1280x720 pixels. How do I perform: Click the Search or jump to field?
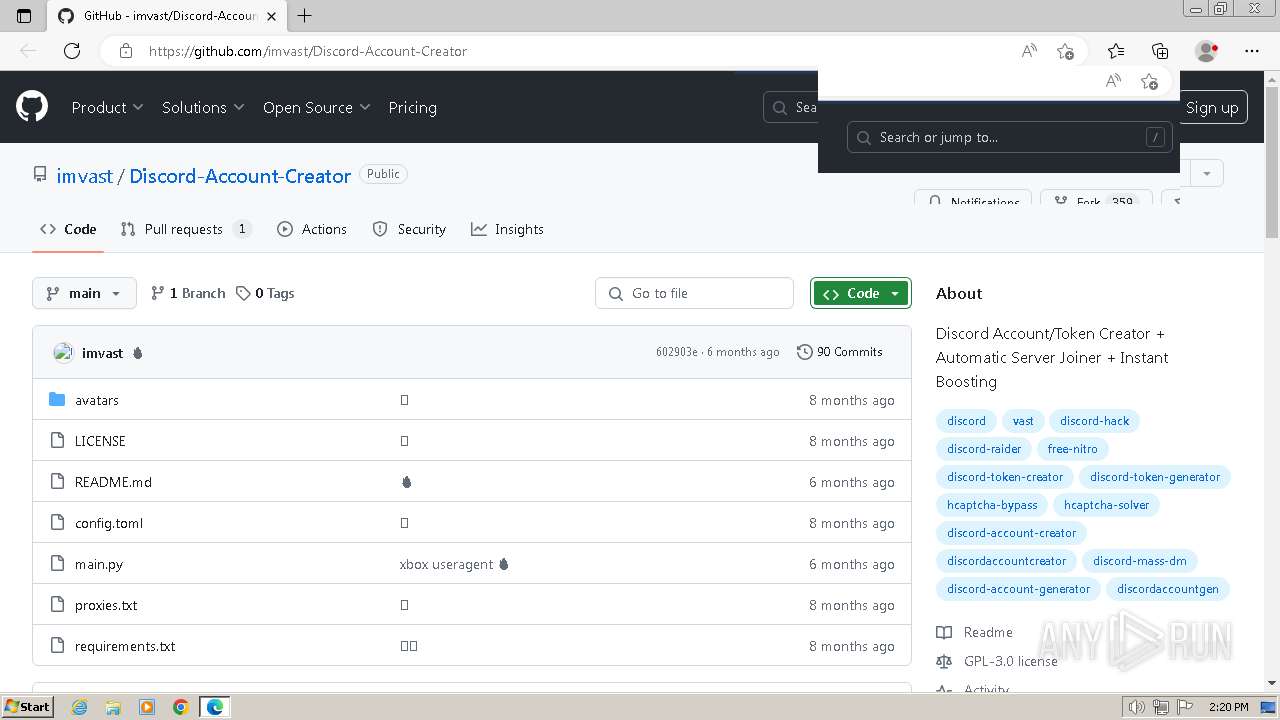coord(1009,137)
